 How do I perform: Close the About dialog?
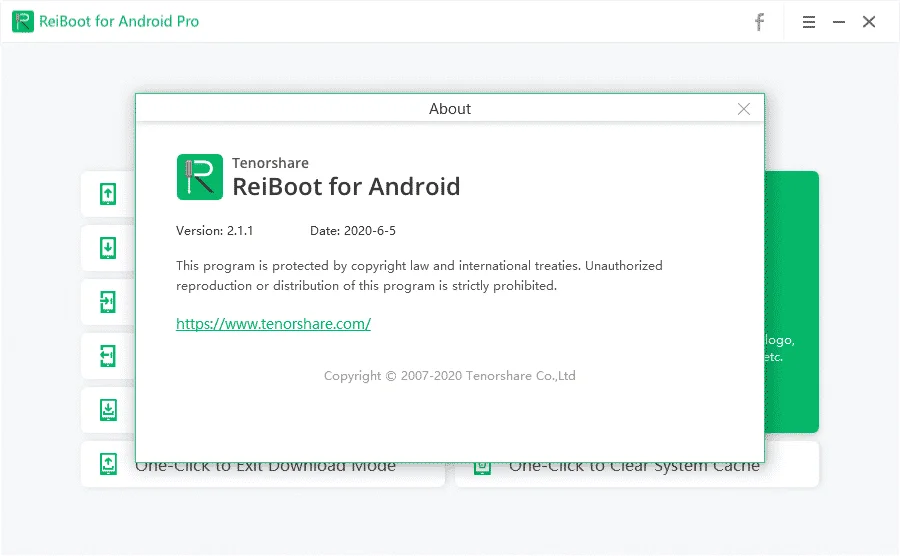click(744, 109)
